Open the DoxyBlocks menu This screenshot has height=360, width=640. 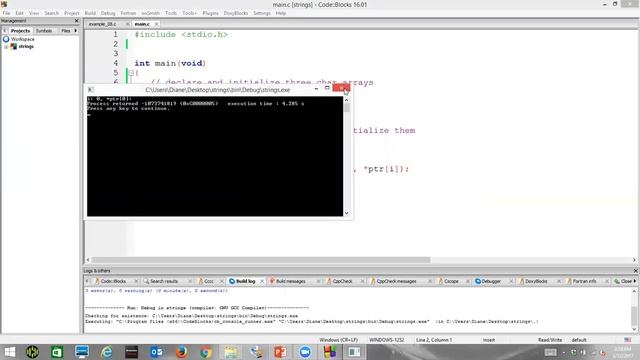(236, 13)
